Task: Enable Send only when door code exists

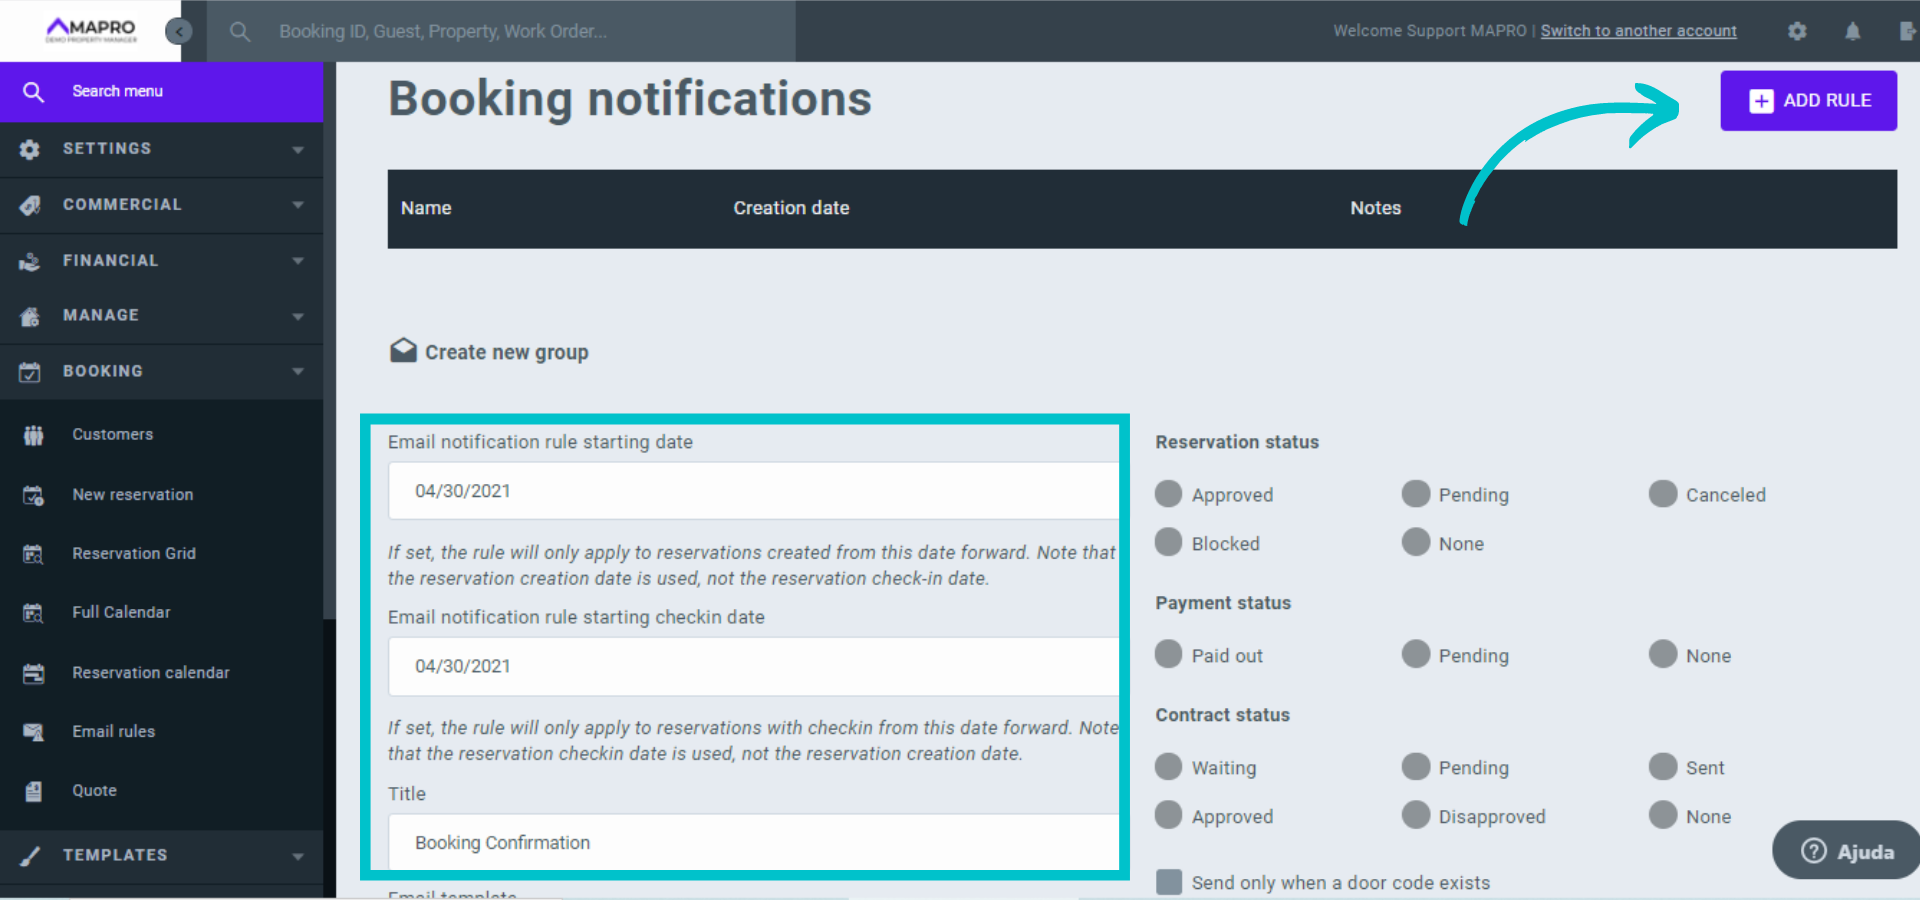Action: click(1168, 882)
